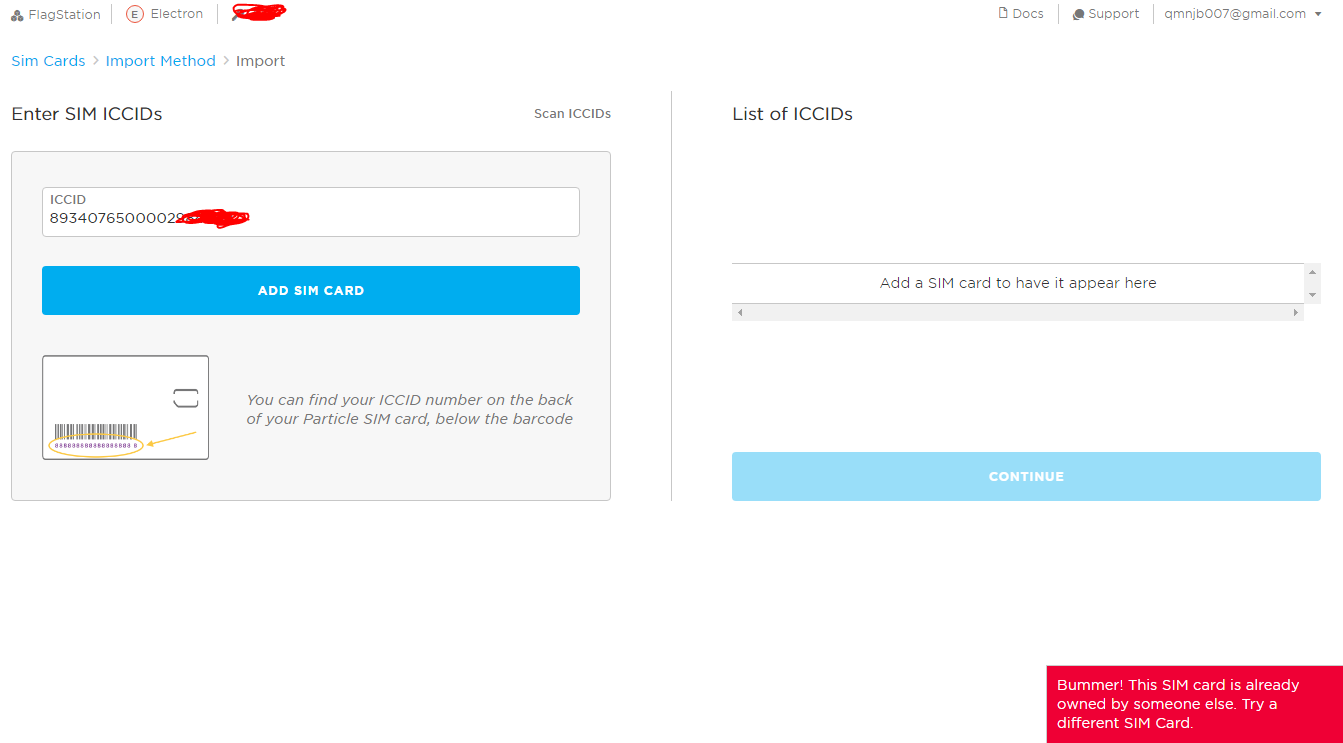Open the Support chat icon
The height and width of the screenshot is (743, 1343).
[x=1078, y=15]
